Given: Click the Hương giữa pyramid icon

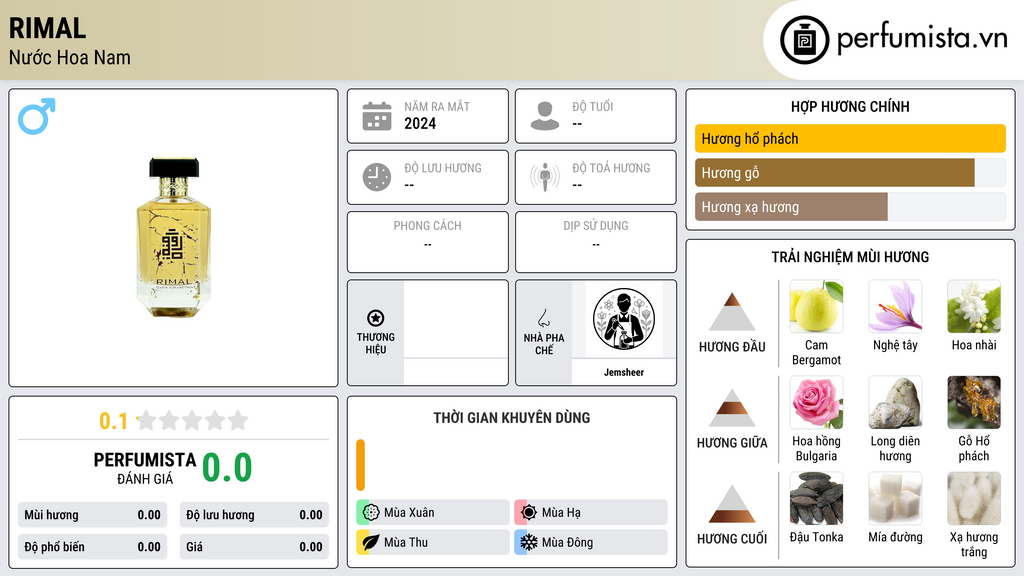Looking at the screenshot, I should tap(732, 408).
